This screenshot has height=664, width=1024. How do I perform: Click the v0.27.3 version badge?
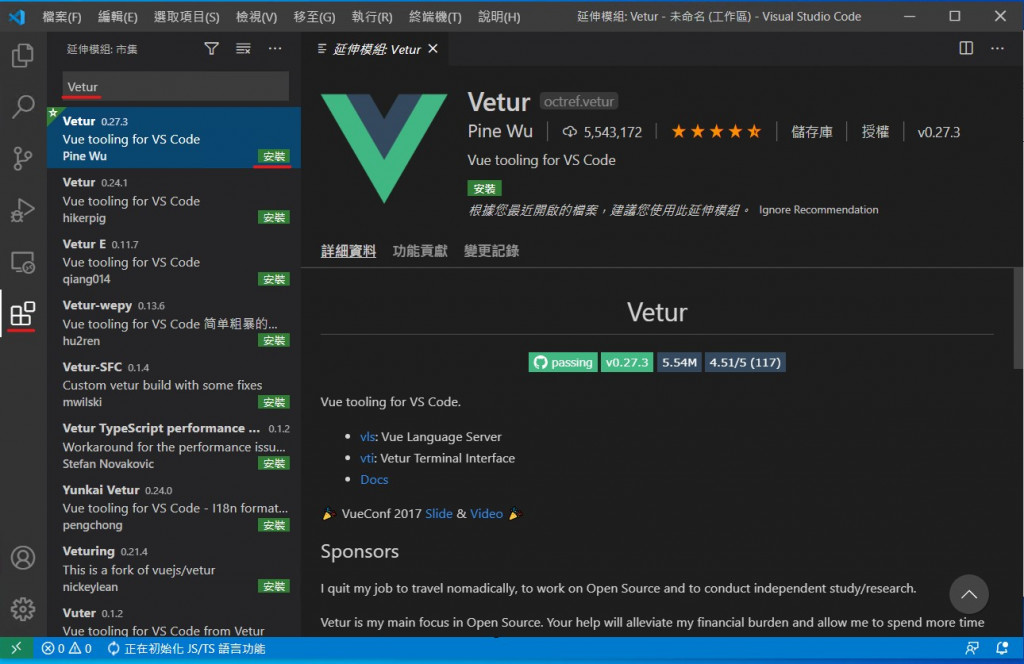click(626, 362)
